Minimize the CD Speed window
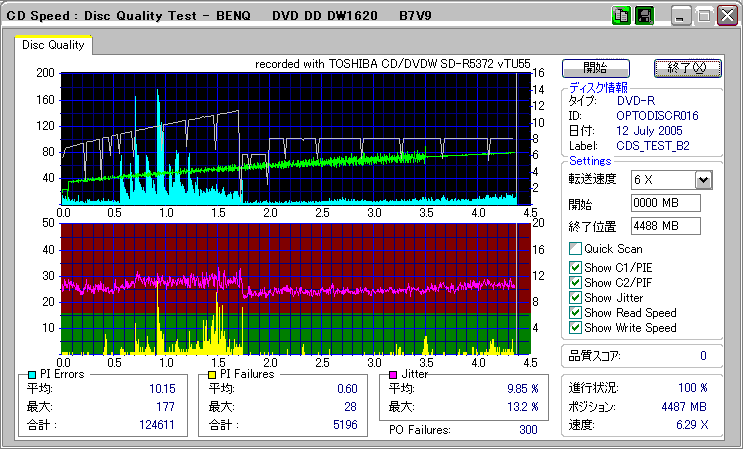This screenshot has width=743, height=449. (x=681, y=17)
